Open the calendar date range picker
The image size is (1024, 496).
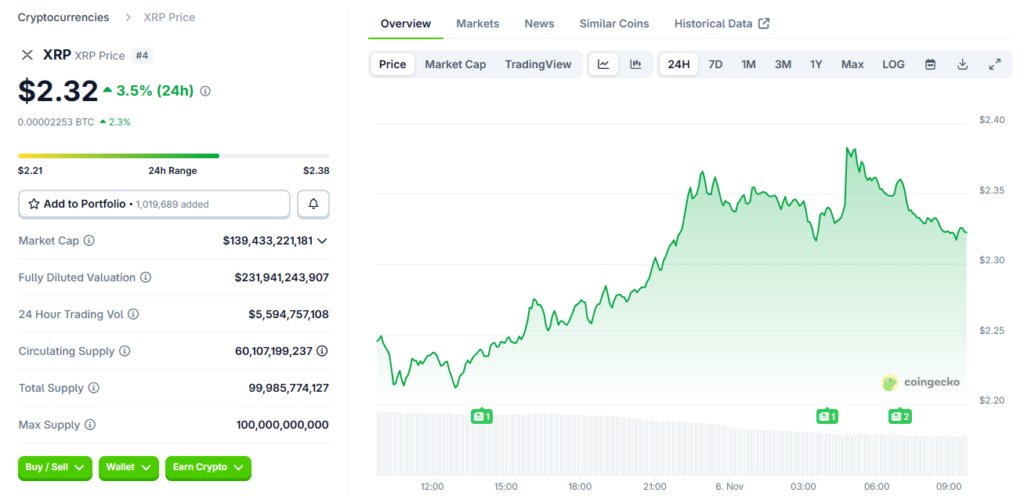[x=931, y=64]
